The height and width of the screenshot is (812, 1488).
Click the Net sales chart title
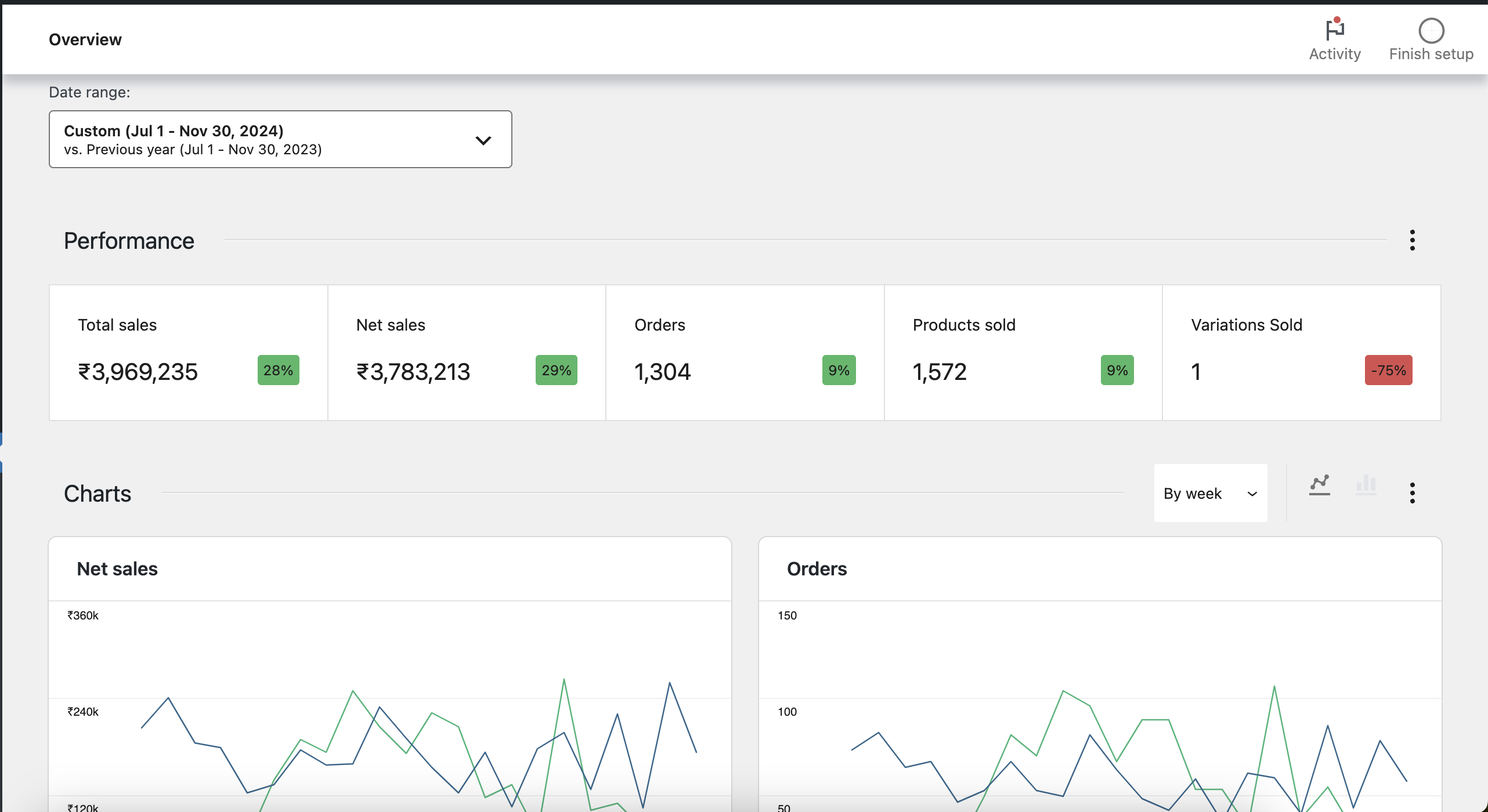[x=117, y=569]
